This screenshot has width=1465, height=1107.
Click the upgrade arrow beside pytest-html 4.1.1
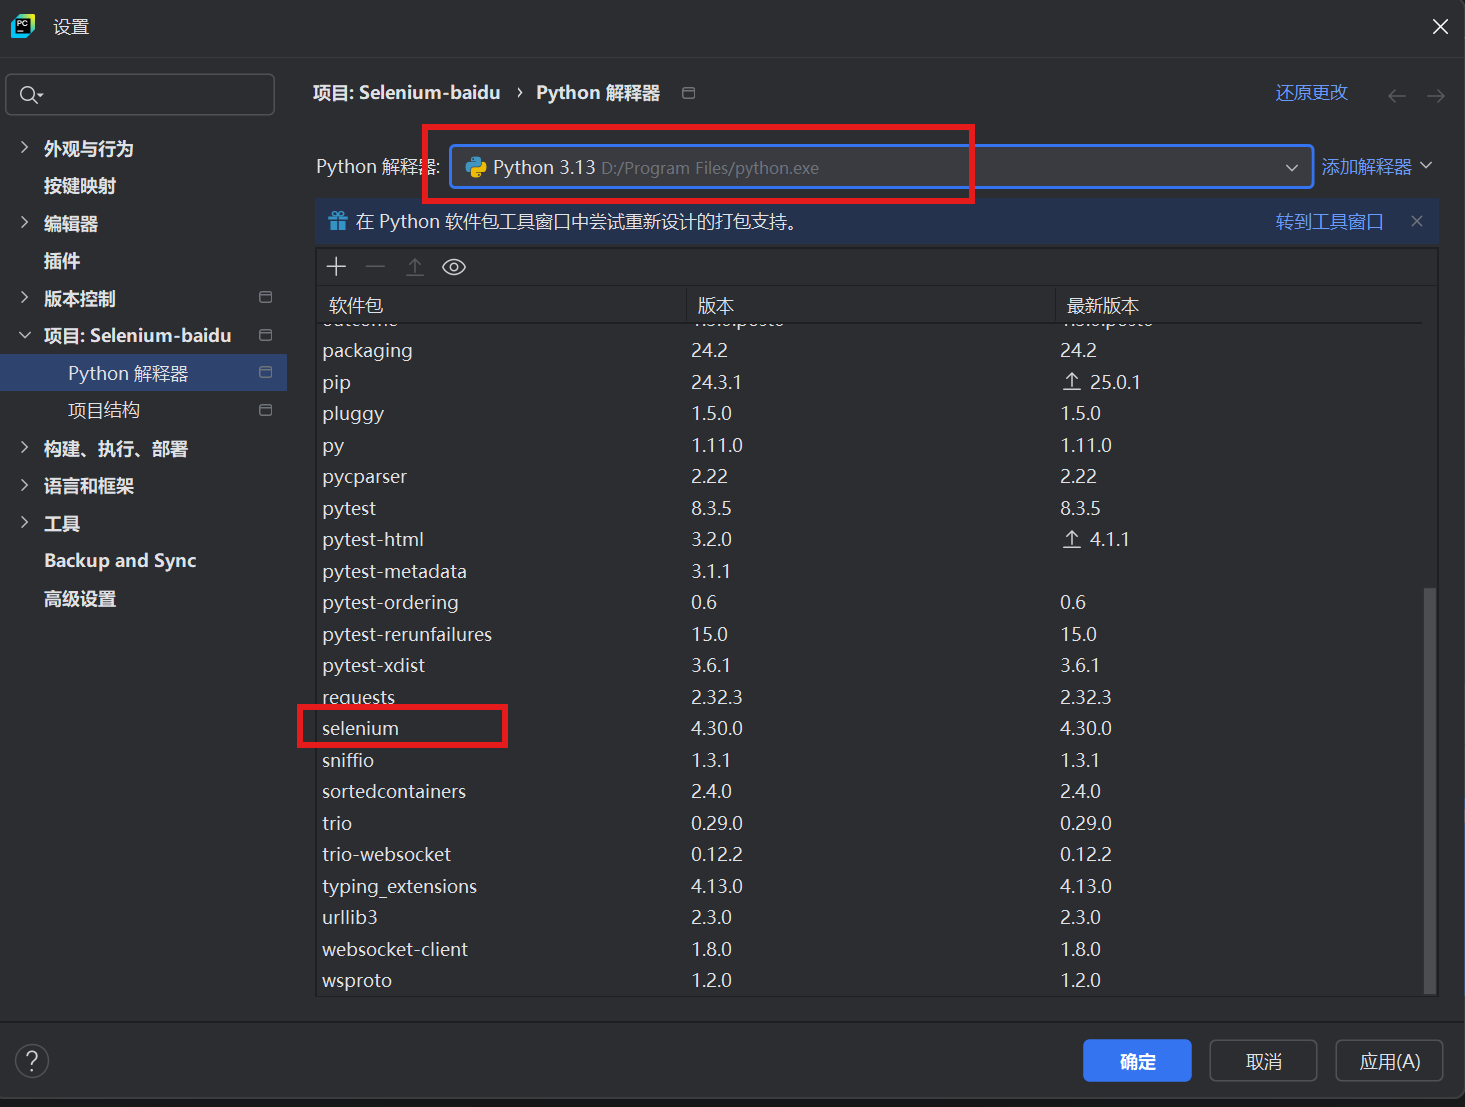1072,538
